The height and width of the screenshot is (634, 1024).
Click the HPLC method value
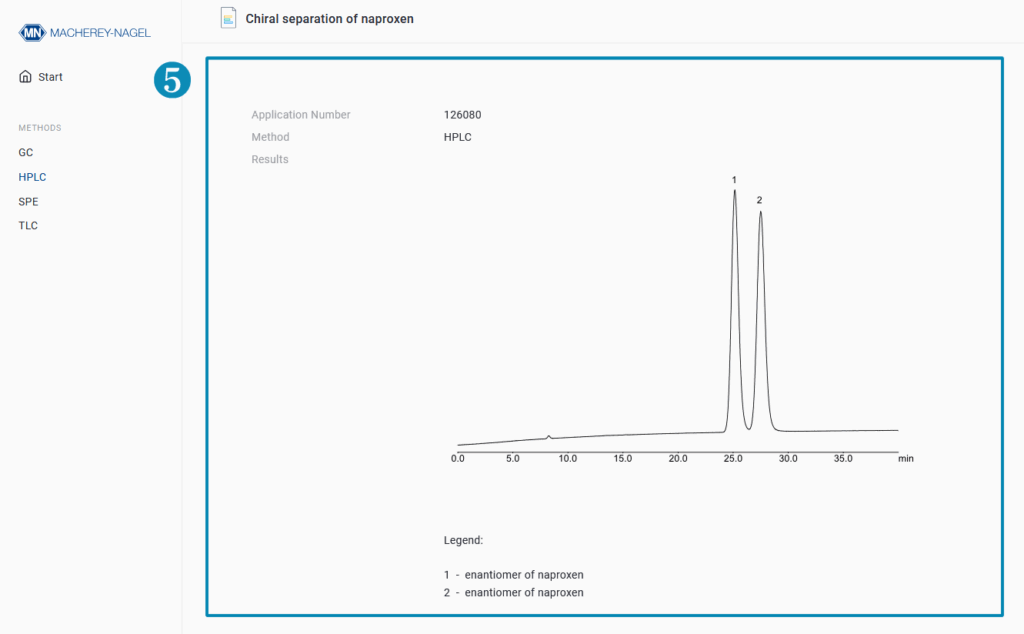pos(457,137)
